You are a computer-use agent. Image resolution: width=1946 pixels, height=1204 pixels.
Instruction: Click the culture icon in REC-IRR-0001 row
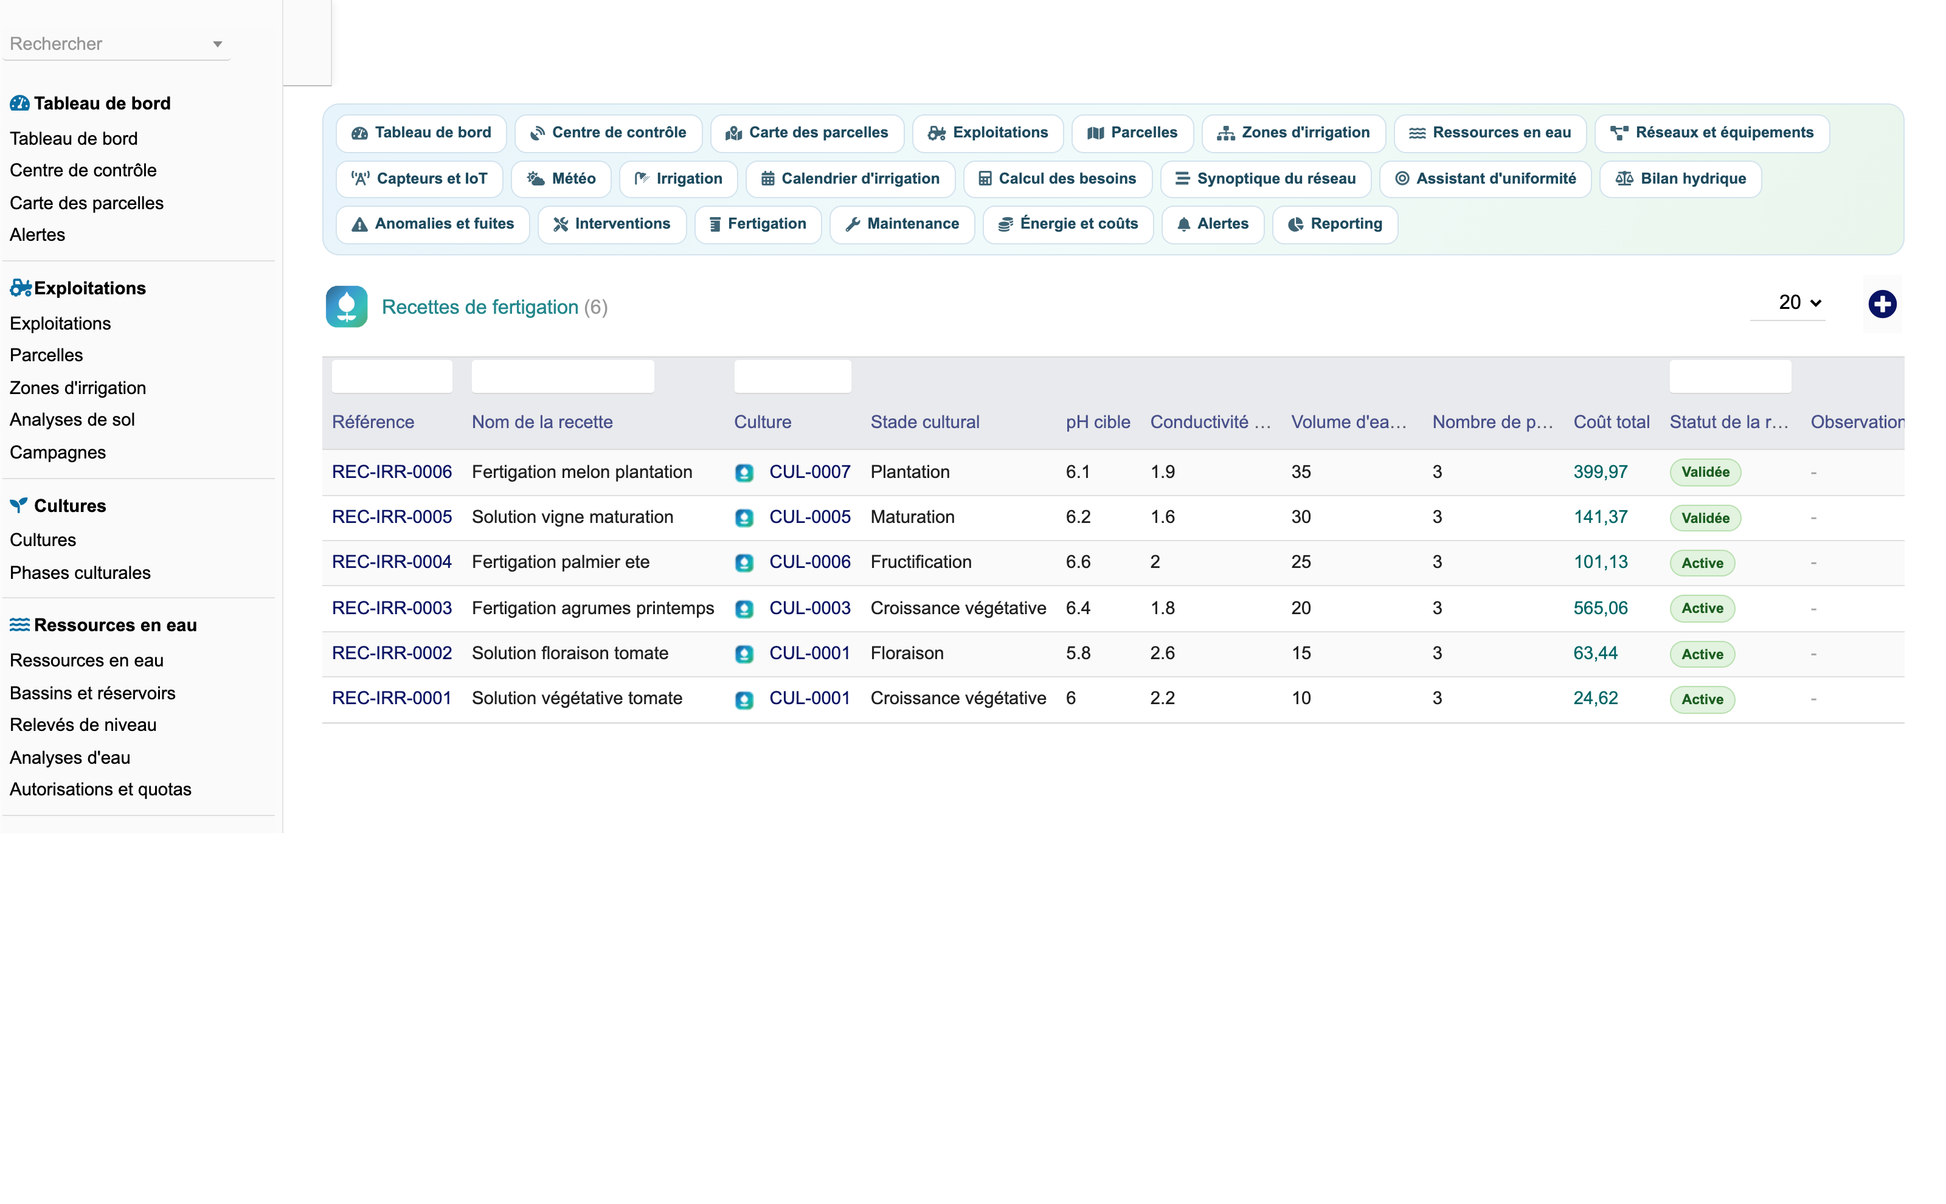point(744,700)
